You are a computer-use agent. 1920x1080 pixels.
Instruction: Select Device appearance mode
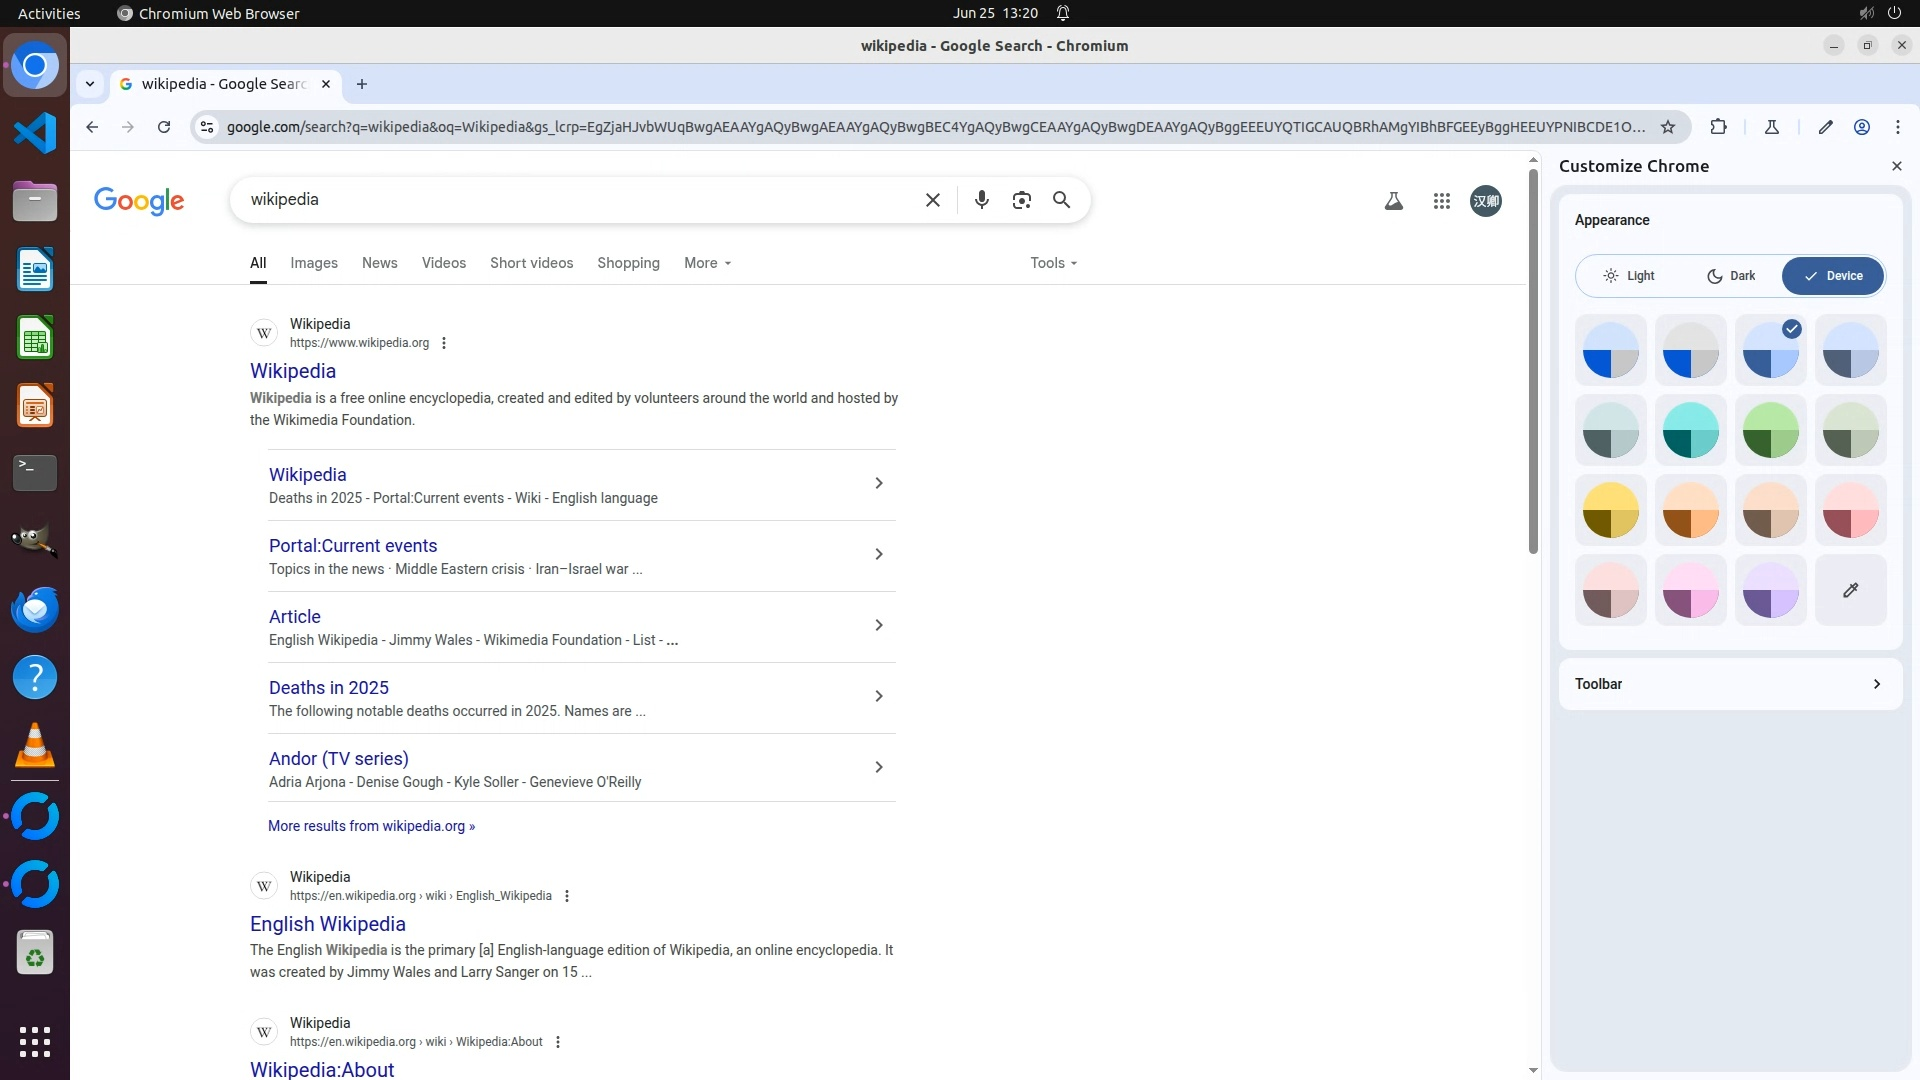point(1832,276)
